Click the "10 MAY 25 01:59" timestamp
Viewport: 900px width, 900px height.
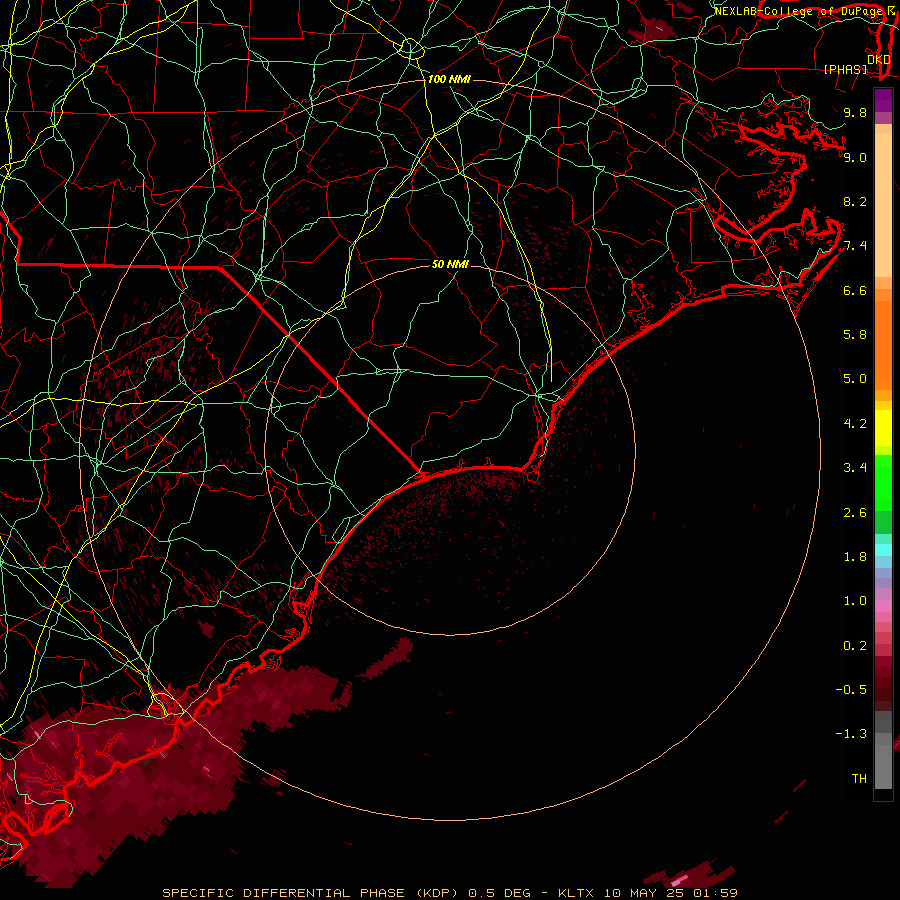[x=670, y=893]
